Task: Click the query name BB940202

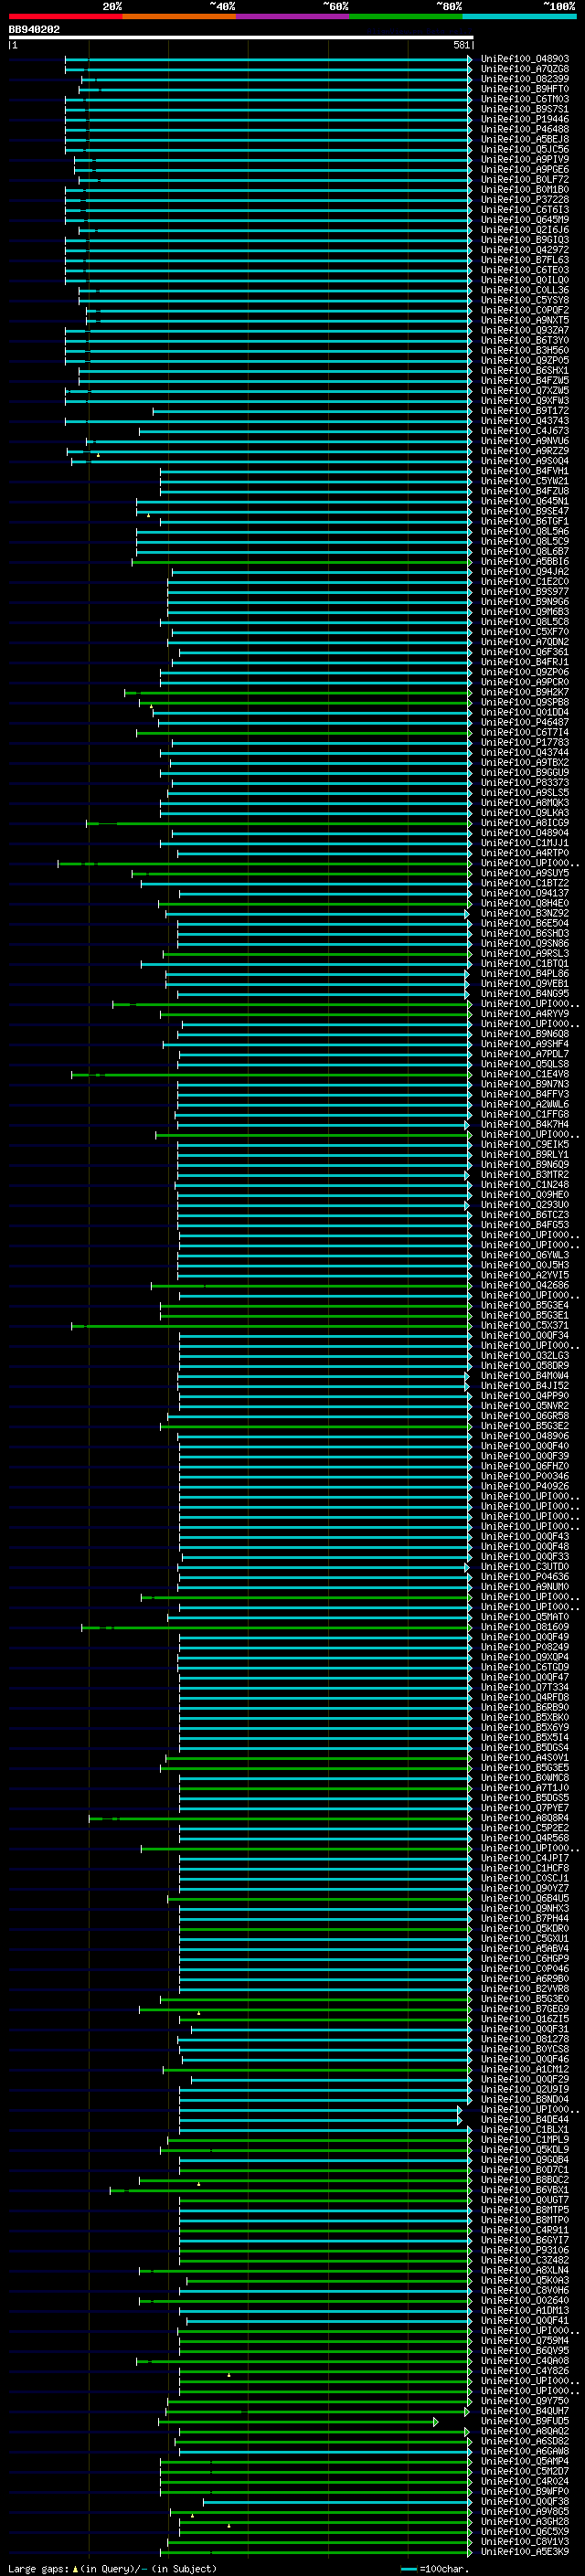Action: click(x=34, y=30)
